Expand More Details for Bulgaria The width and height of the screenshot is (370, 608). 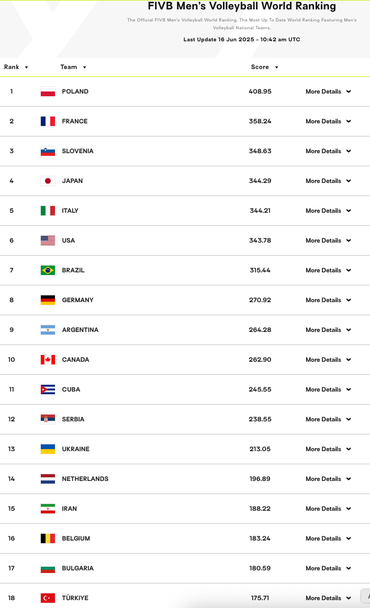coord(328,568)
